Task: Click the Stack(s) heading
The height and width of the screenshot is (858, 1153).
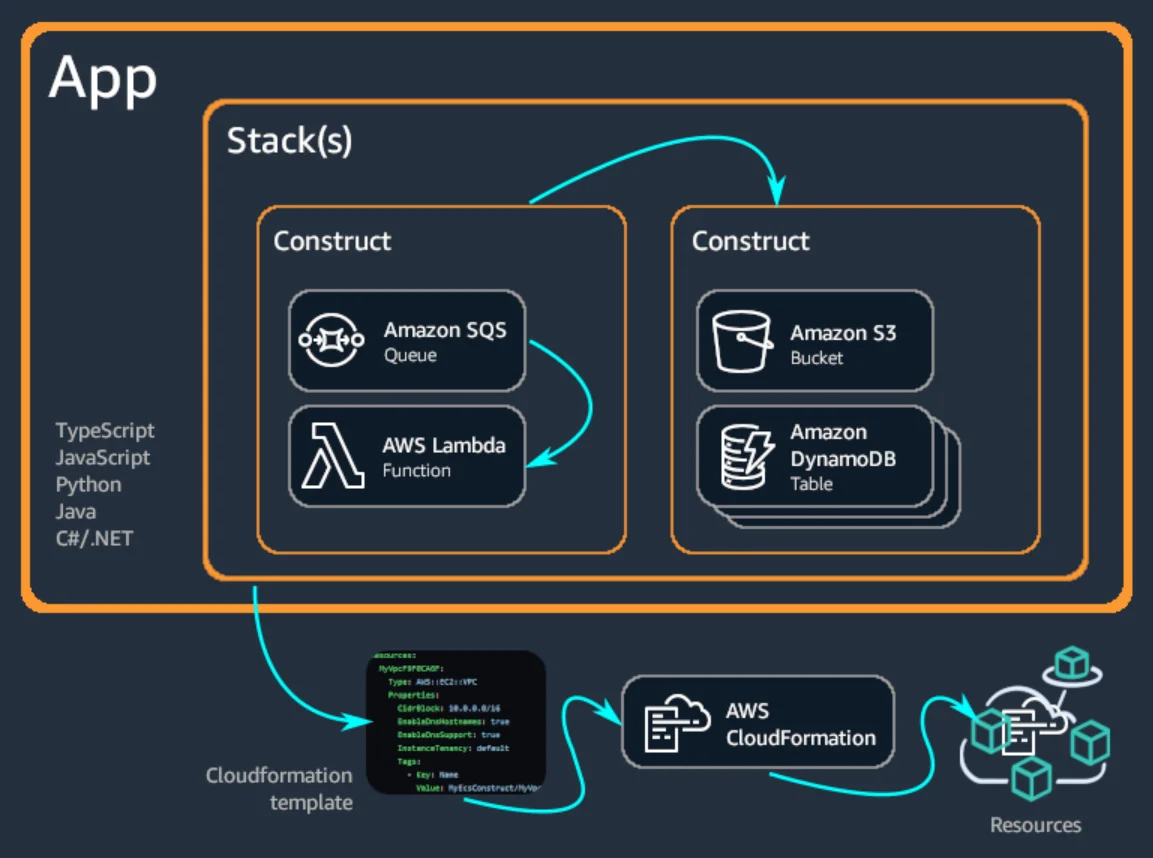Action: [289, 140]
